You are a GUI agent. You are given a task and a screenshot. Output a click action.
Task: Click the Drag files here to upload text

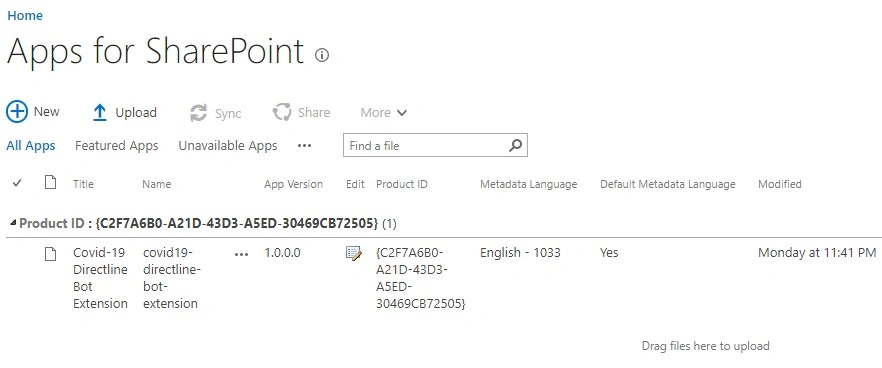(x=705, y=346)
